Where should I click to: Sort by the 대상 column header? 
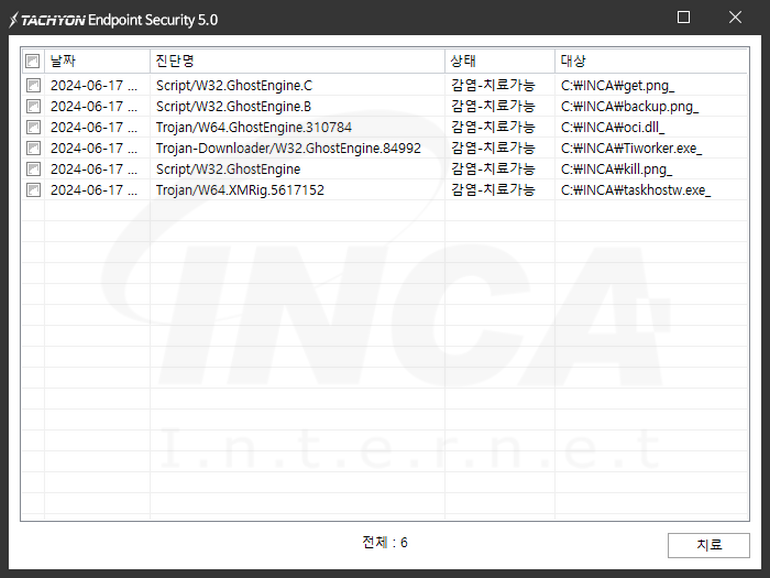(x=651, y=61)
